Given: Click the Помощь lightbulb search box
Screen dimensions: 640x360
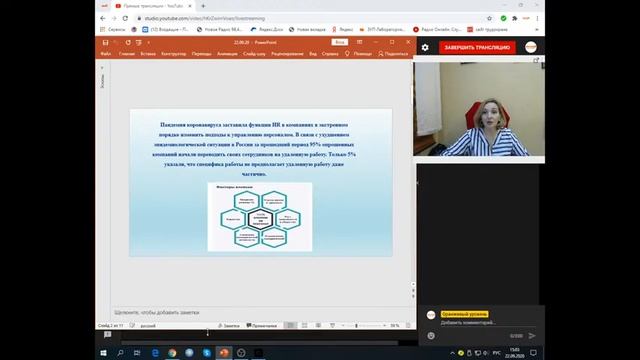Looking at the screenshot, I should 358,54.
